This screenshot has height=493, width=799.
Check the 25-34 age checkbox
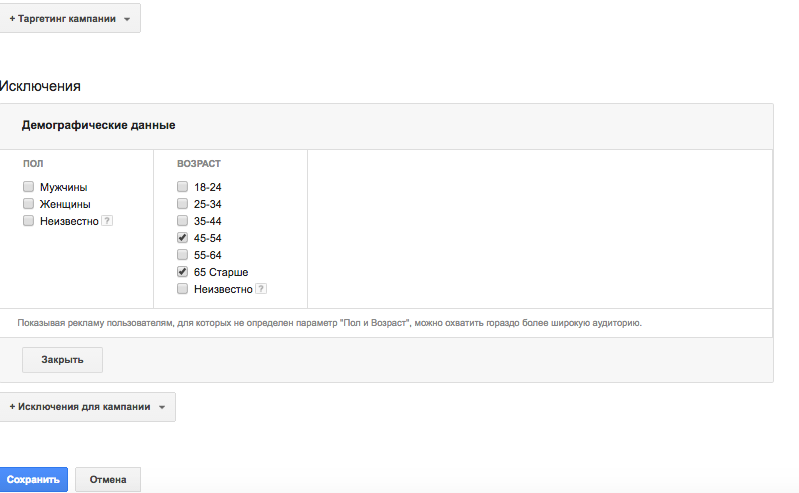point(182,204)
